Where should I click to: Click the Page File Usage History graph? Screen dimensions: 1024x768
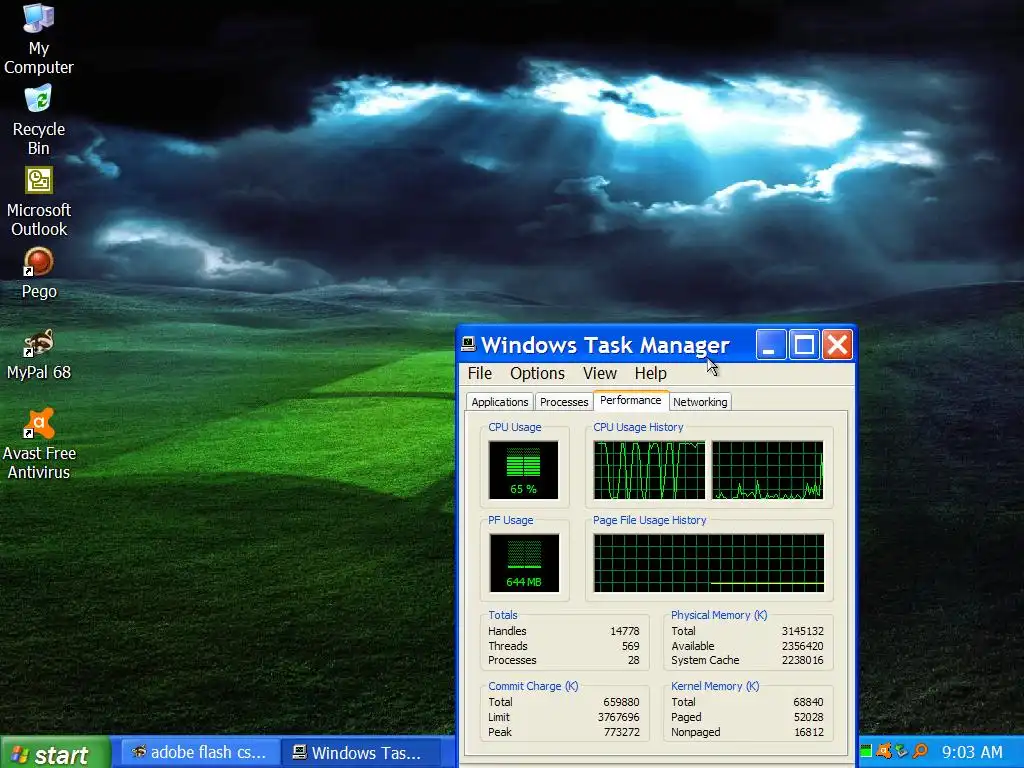[709, 563]
